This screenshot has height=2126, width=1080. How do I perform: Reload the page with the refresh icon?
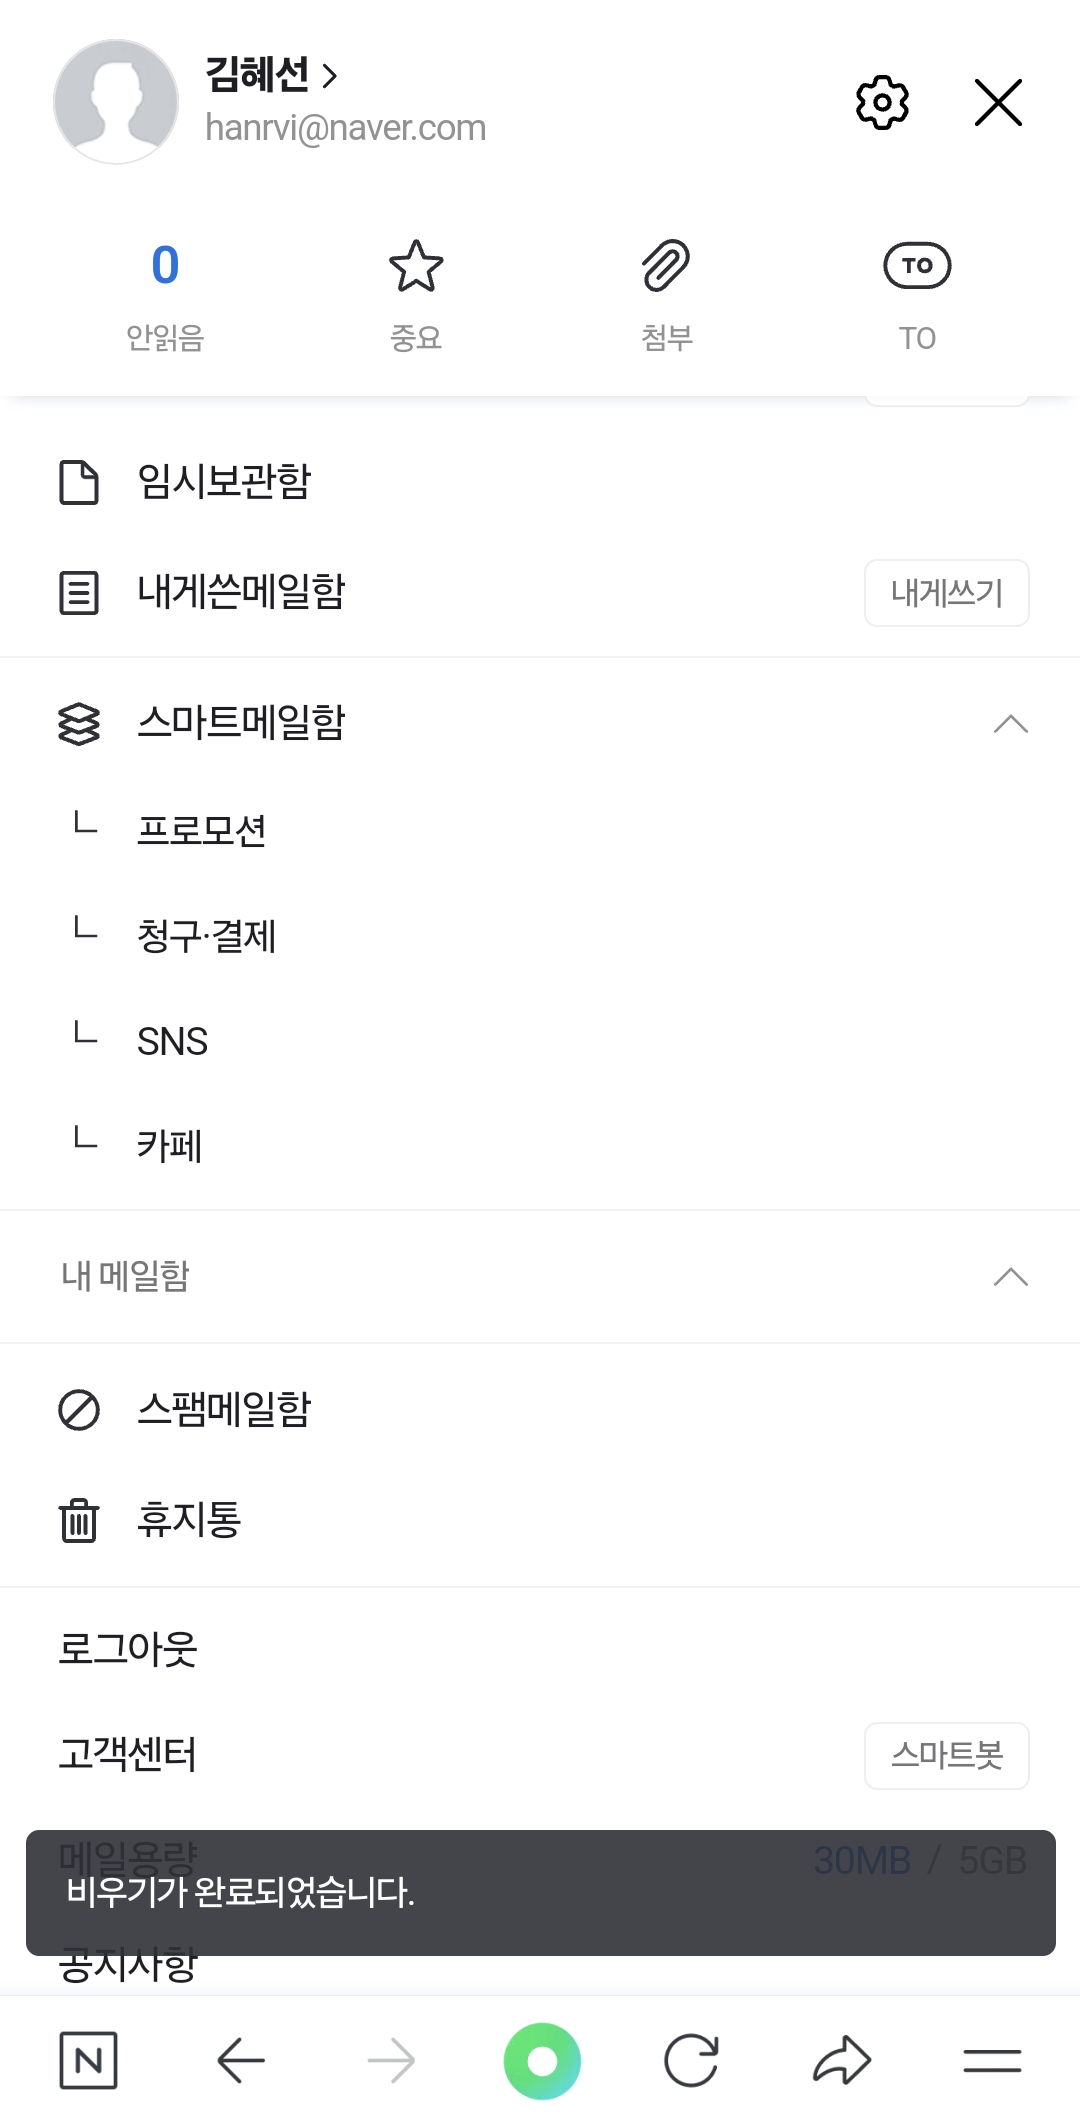[691, 2060]
